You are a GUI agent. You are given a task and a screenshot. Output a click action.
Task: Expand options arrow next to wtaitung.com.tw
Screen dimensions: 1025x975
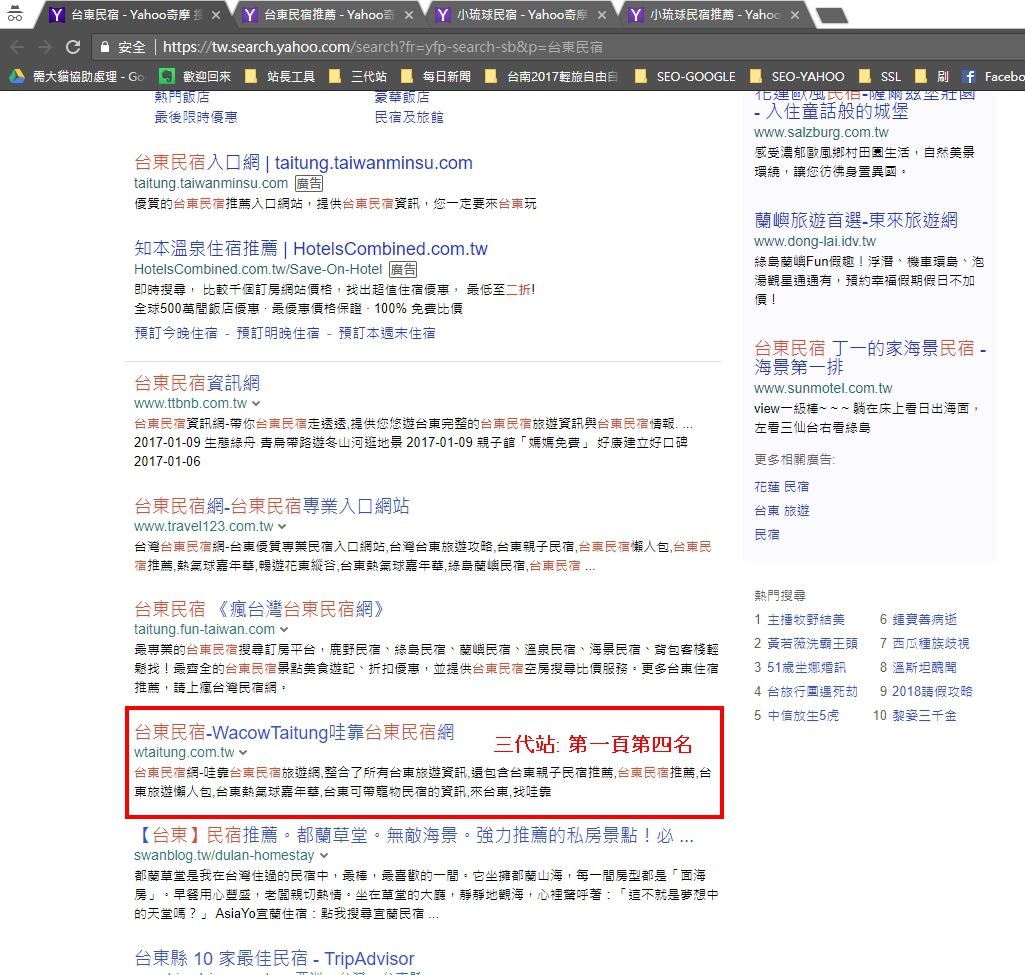(243, 753)
